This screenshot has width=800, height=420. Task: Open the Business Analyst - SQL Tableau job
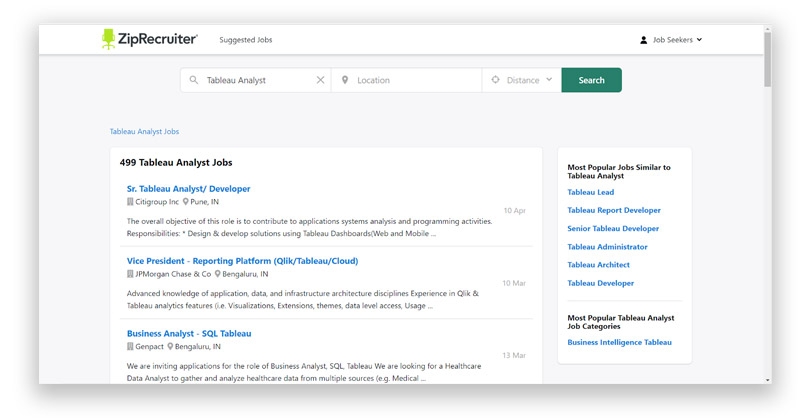[x=189, y=333]
